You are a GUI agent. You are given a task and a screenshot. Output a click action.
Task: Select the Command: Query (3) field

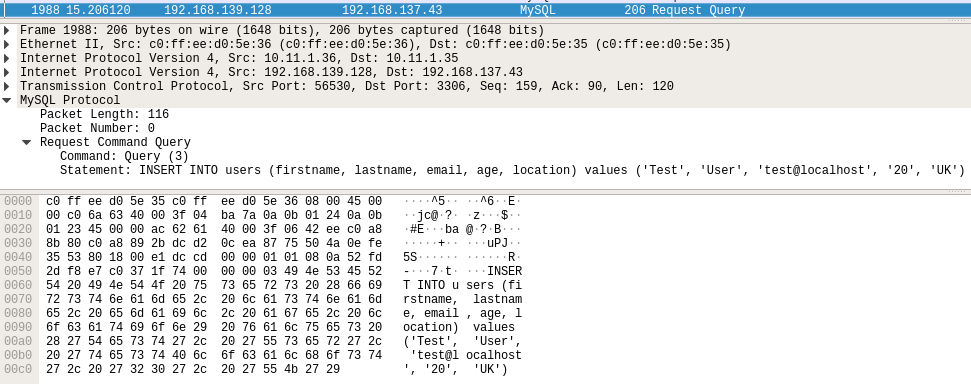[124, 156]
